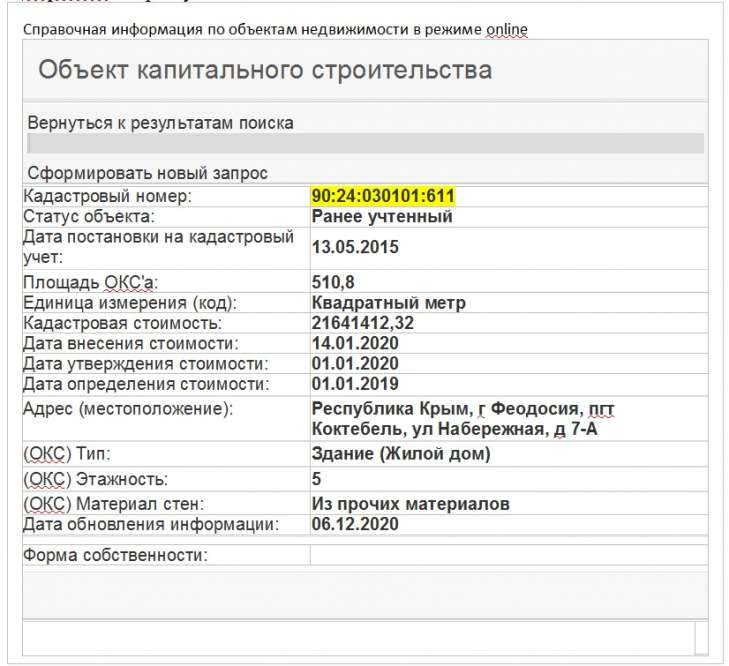Select the value determination date 01.01.2019
This screenshot has height=666, width=729.
pyautogui.click(x=355, y=383)
